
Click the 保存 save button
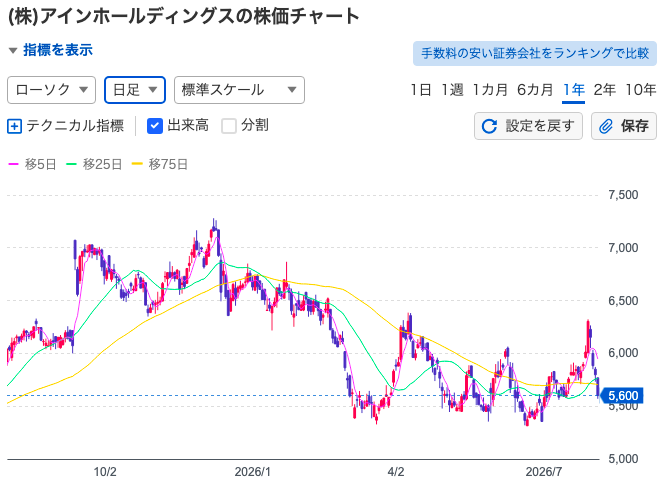coord(624,126)
